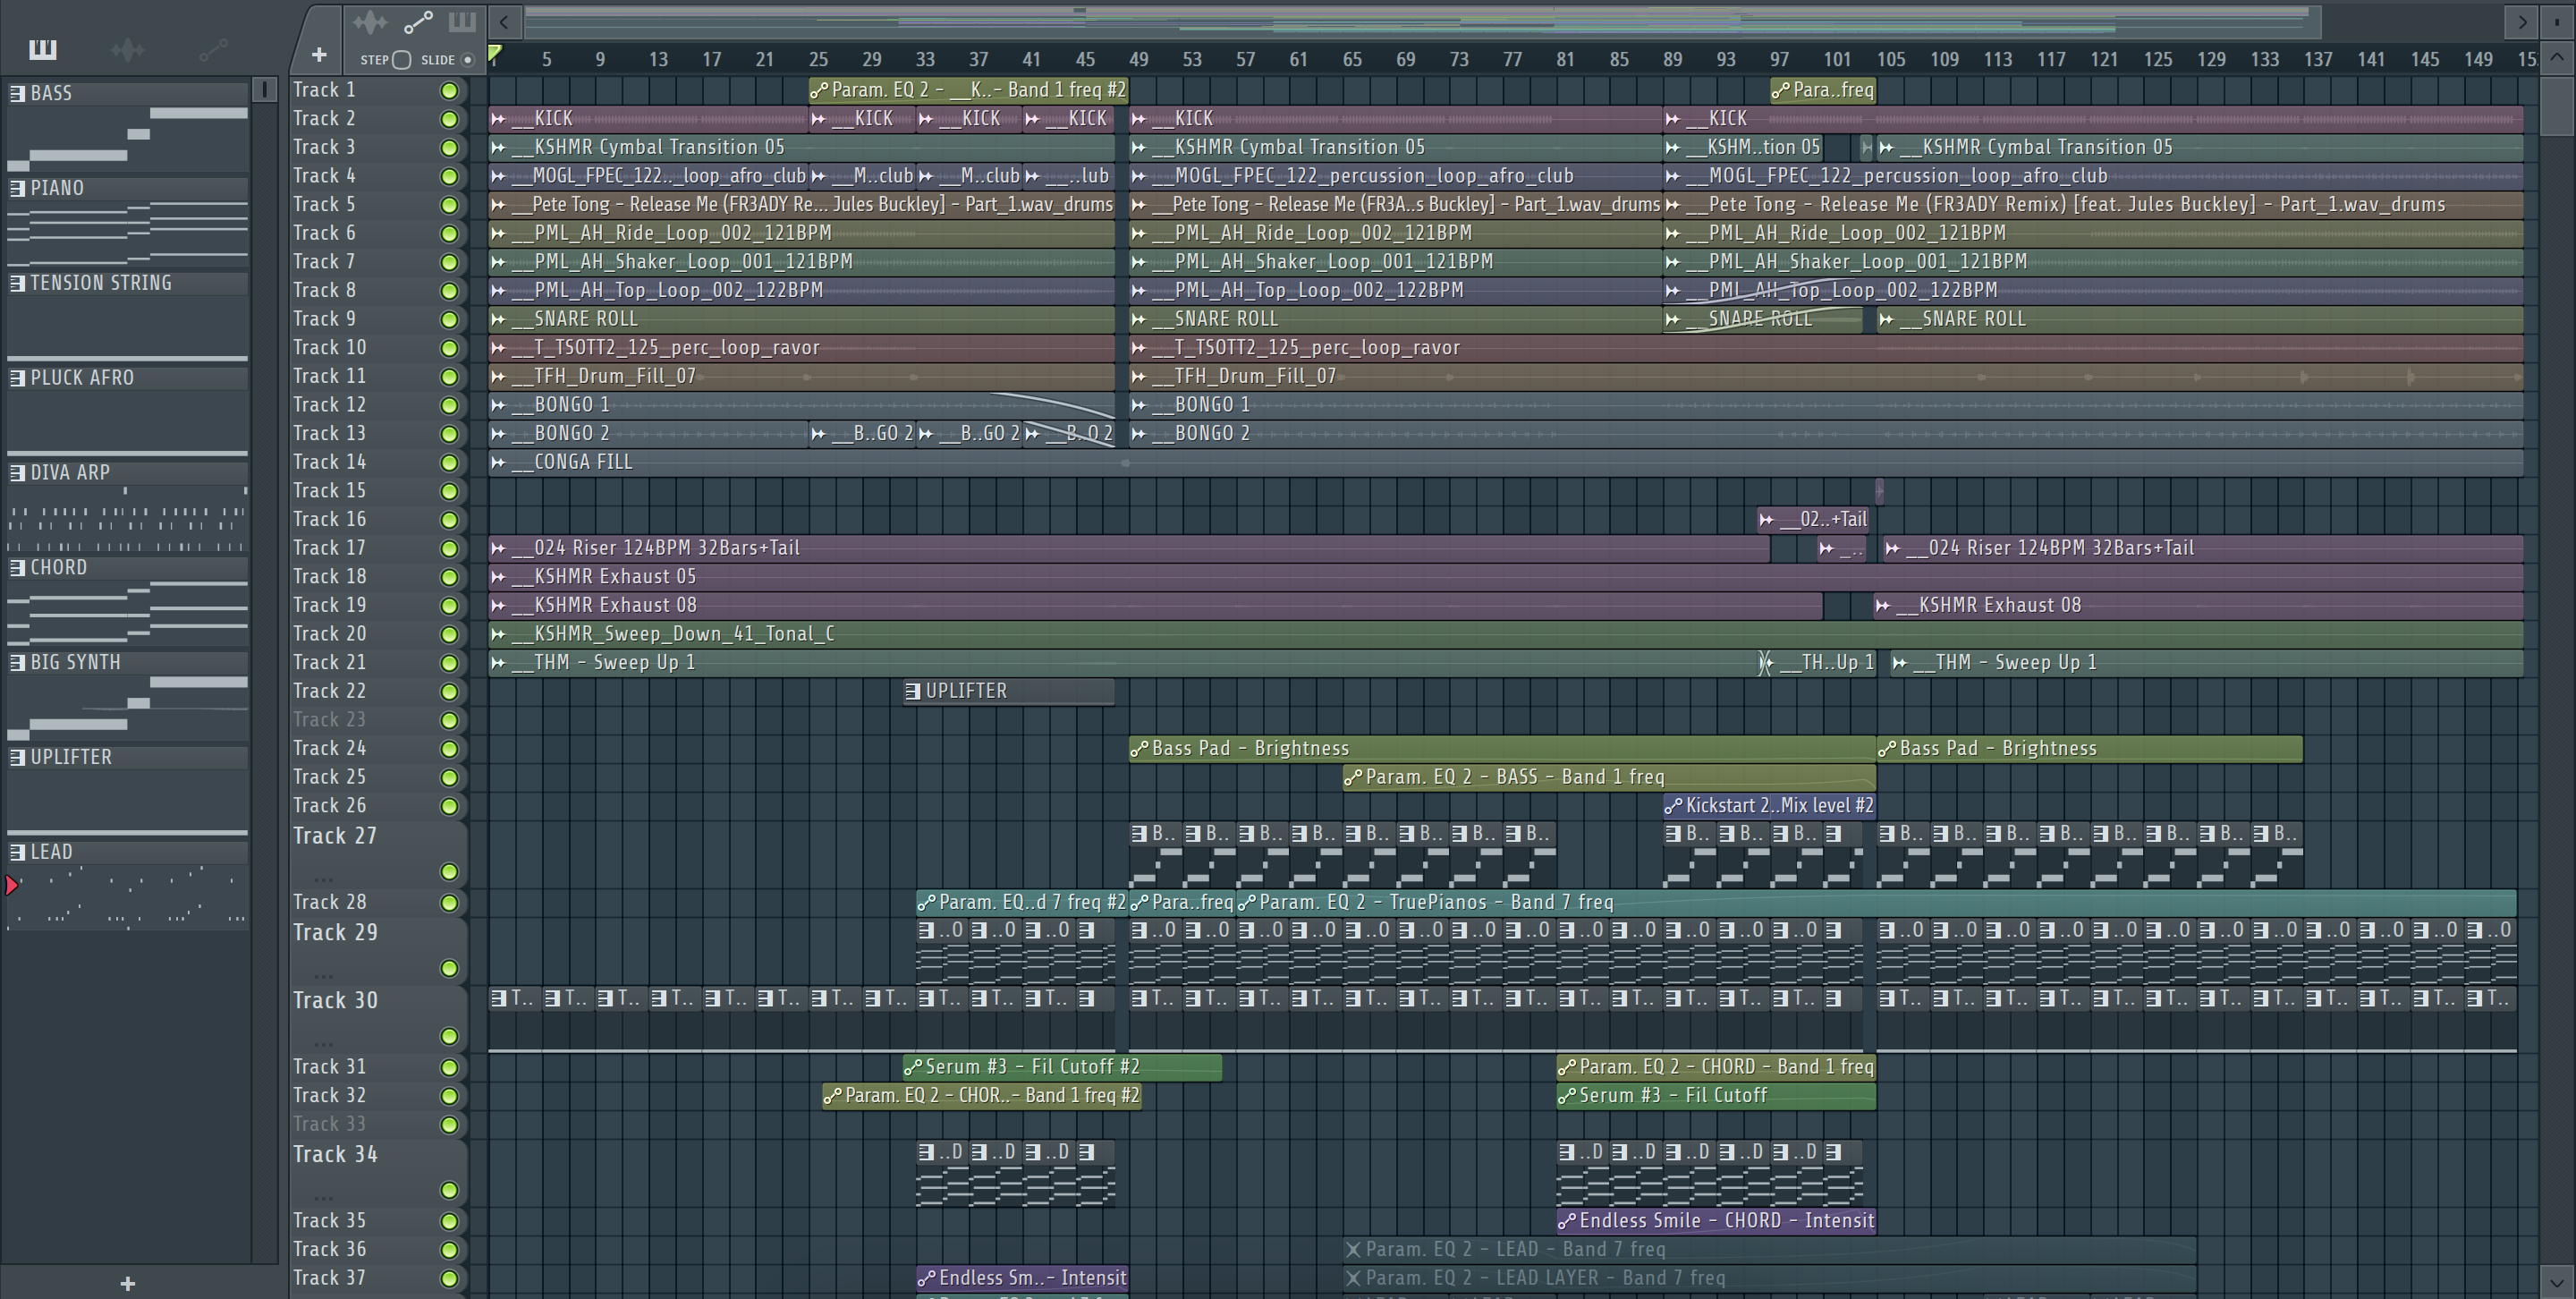Screen dimensions: 2576x1299
Task: Click the green playhead marker at bar 1
Action: (495, 53)
